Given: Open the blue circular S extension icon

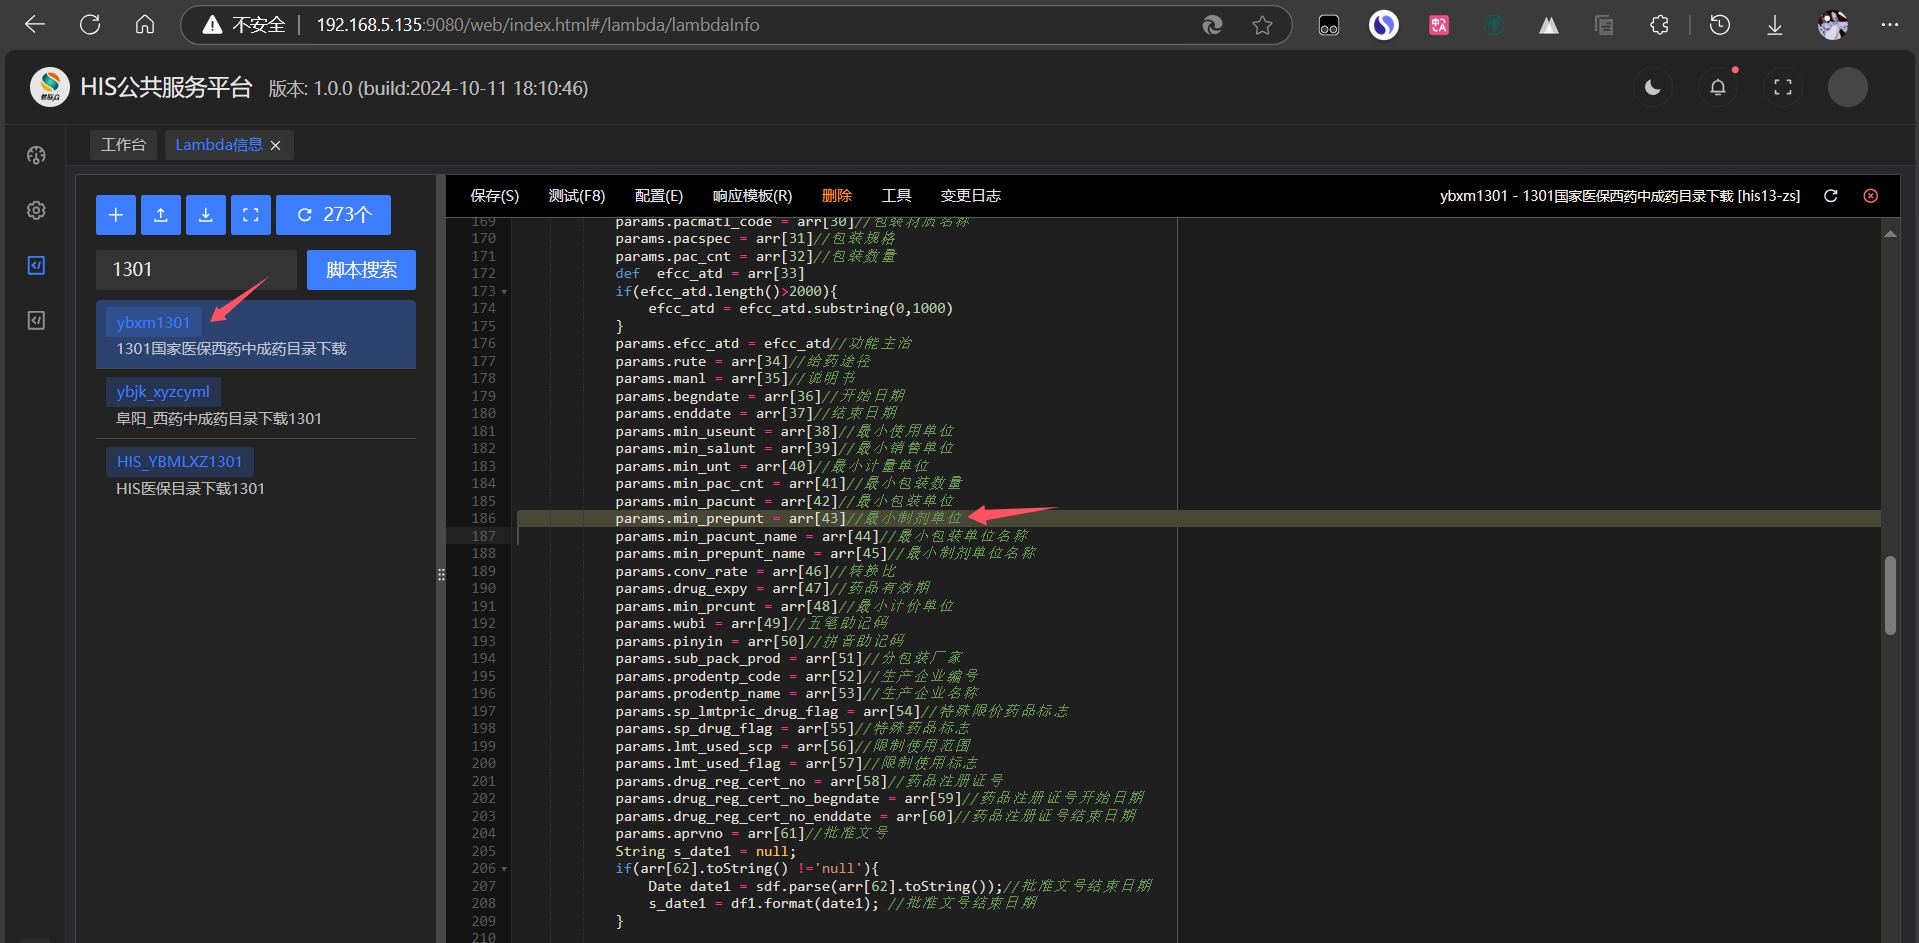Looking at the screenshot, I should [1384, 25].
